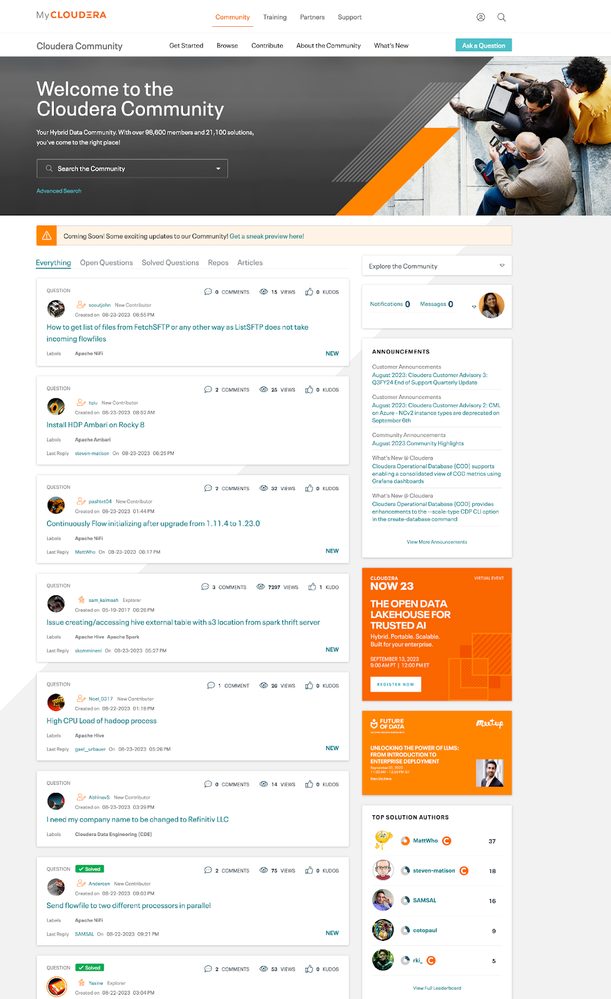Click comments icon on FetchSFTP question
Screen dimensions: 611x999
pos(208,292)
